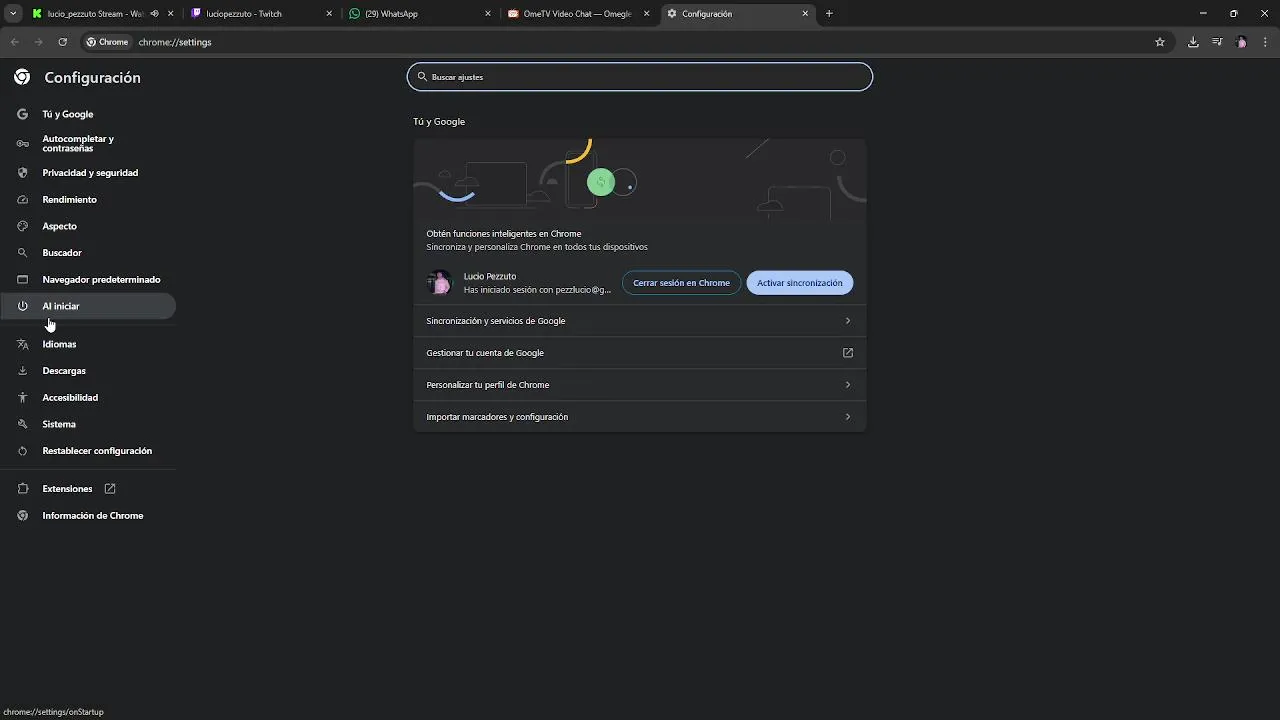Click the Aspecto palette icon
This screenshot has width=1280, height=720.
click(x=22, y=226)
